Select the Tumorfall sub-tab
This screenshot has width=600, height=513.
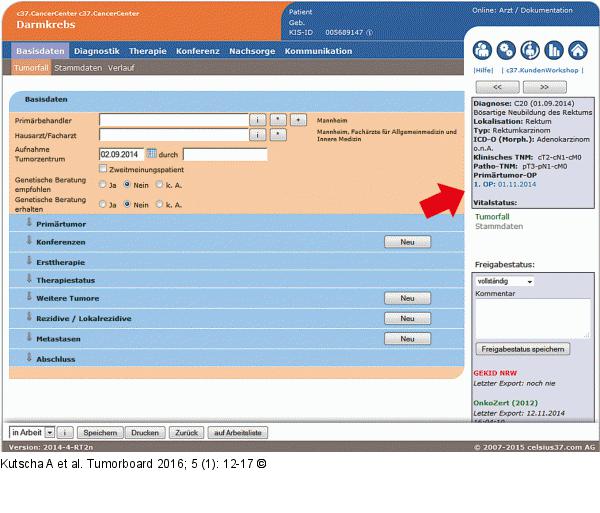[x=31, y=68]
